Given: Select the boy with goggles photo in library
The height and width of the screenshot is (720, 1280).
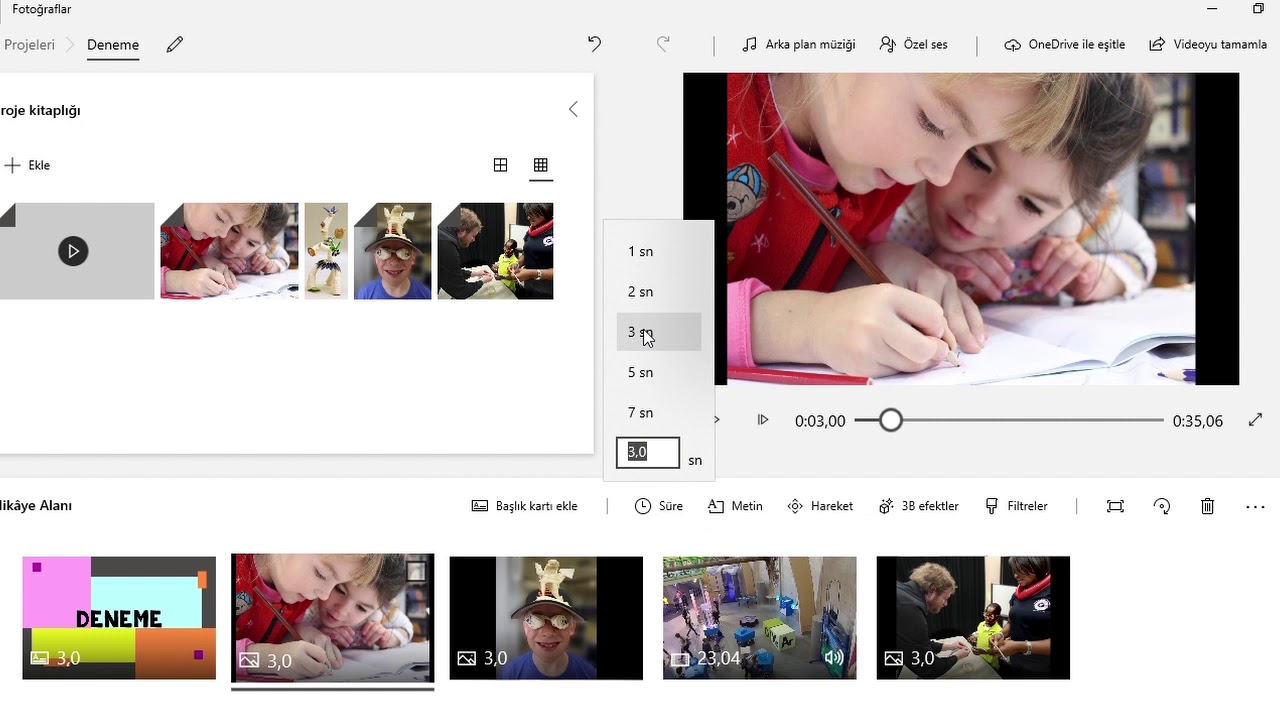Looking at the screenshot, I should pyautogui.click(x=393, y=251).
